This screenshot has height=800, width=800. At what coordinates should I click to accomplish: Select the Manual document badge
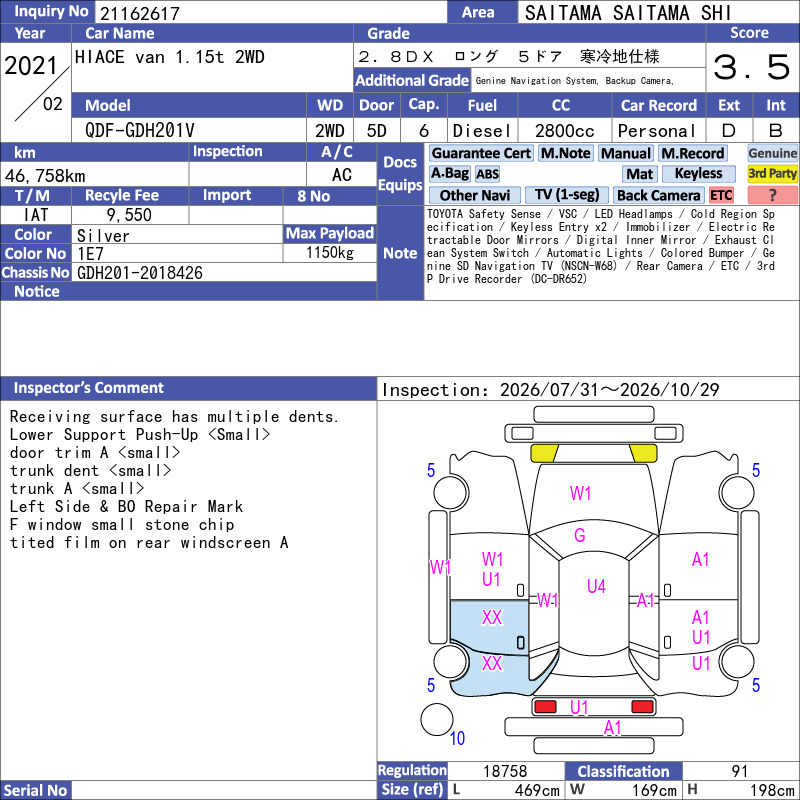[626, 153]
